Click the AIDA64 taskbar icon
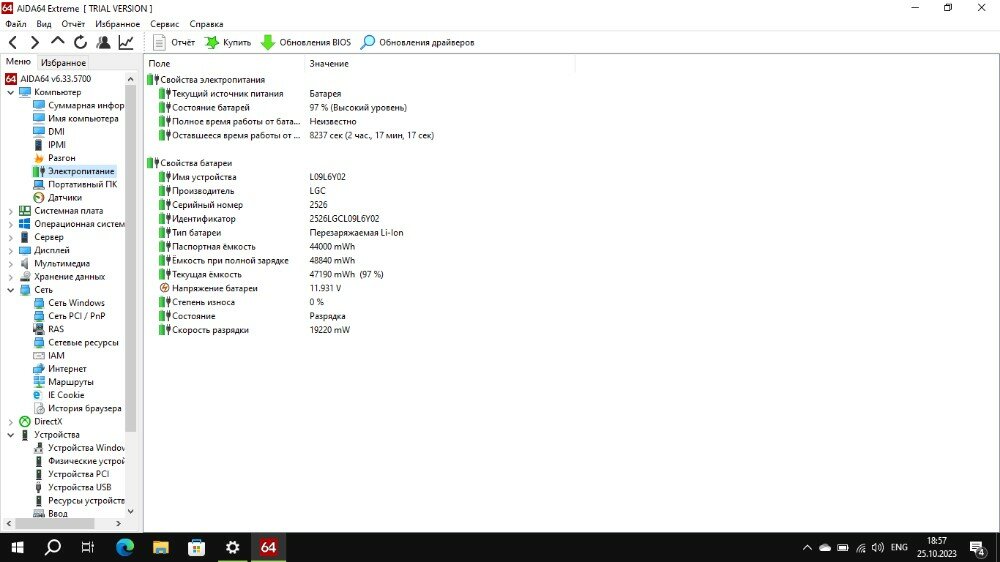Image resolution: width=1000 pixels, height=562 pixels. pos(268,547)
